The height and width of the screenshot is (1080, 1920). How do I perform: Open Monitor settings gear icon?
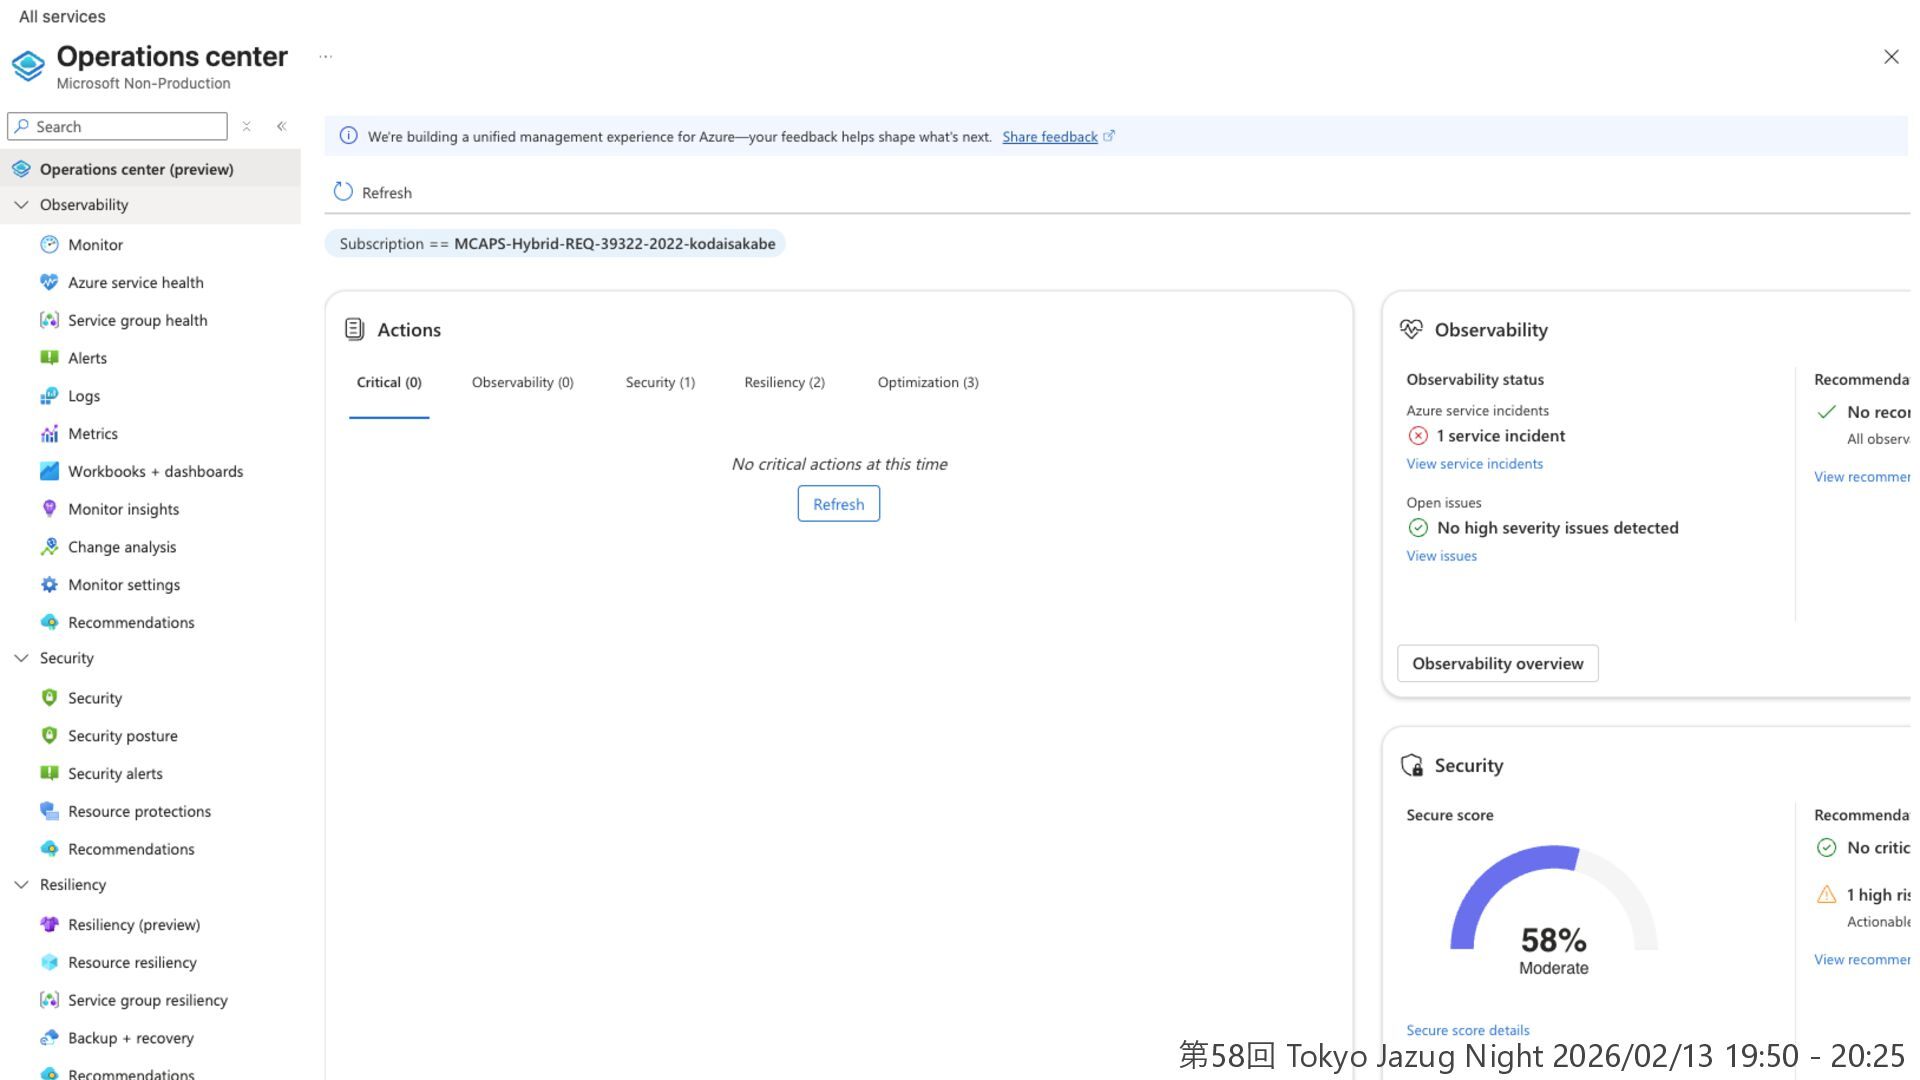(49, 585)
